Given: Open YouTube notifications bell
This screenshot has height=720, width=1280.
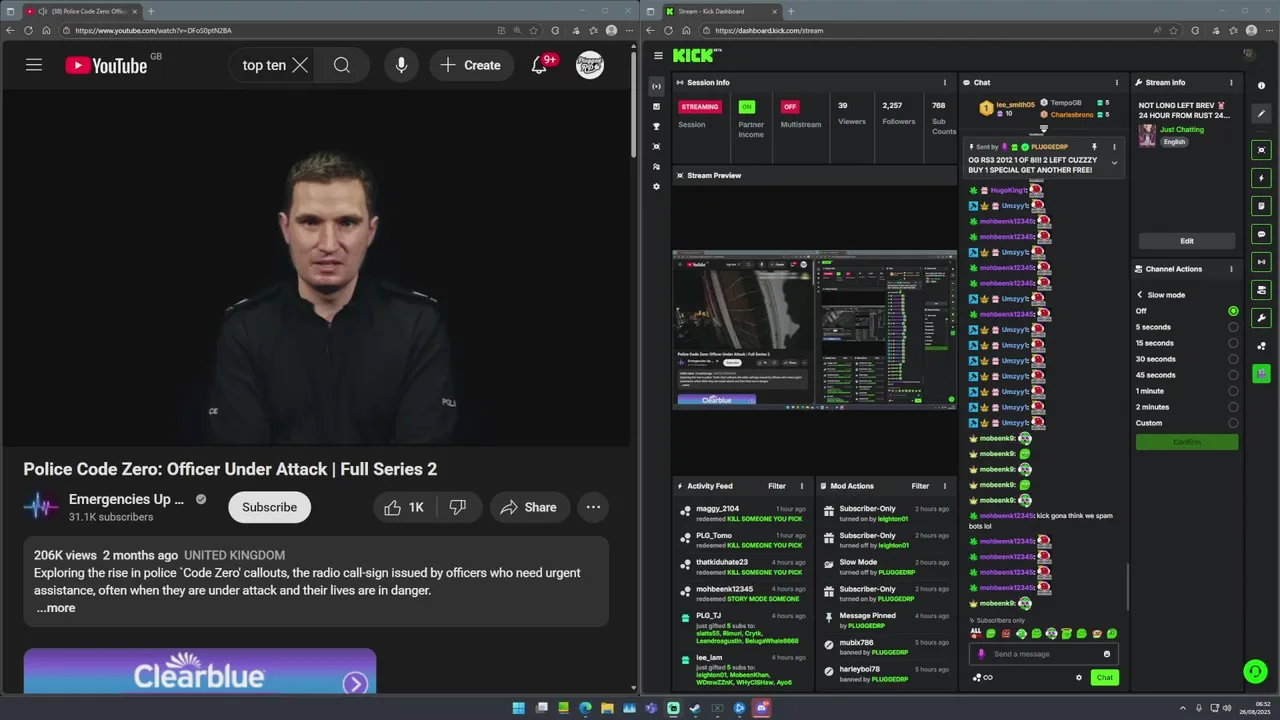Looking at the screenshot, I should [539, 65].
